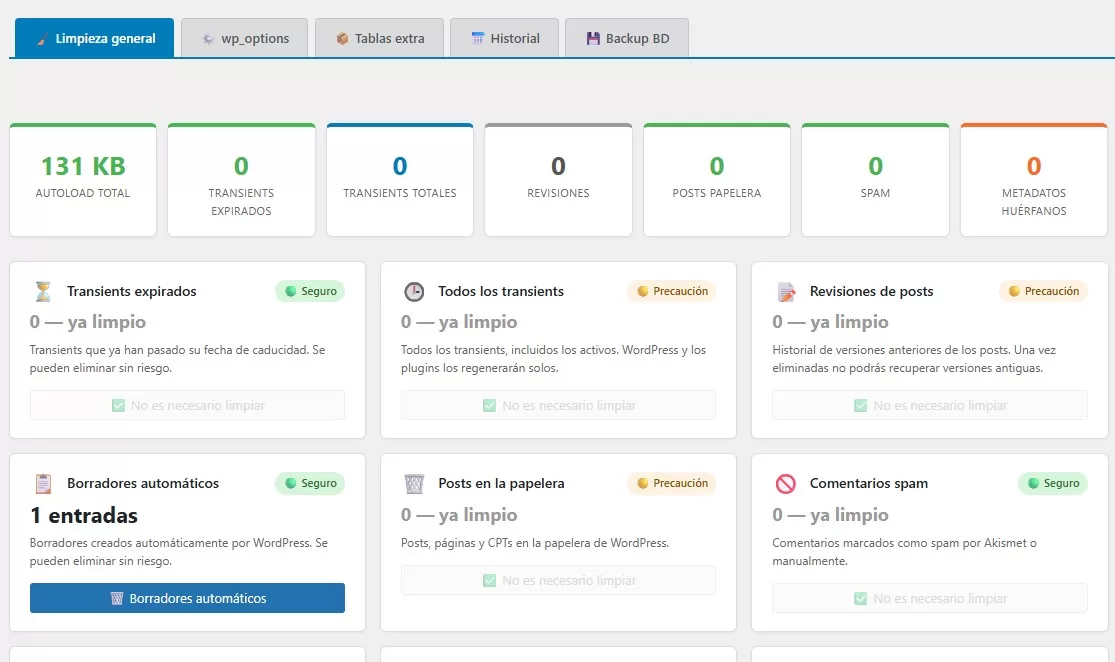The image size is (1115, 662).
Task: Open the wp_options tab
Action: pos(244,39)
